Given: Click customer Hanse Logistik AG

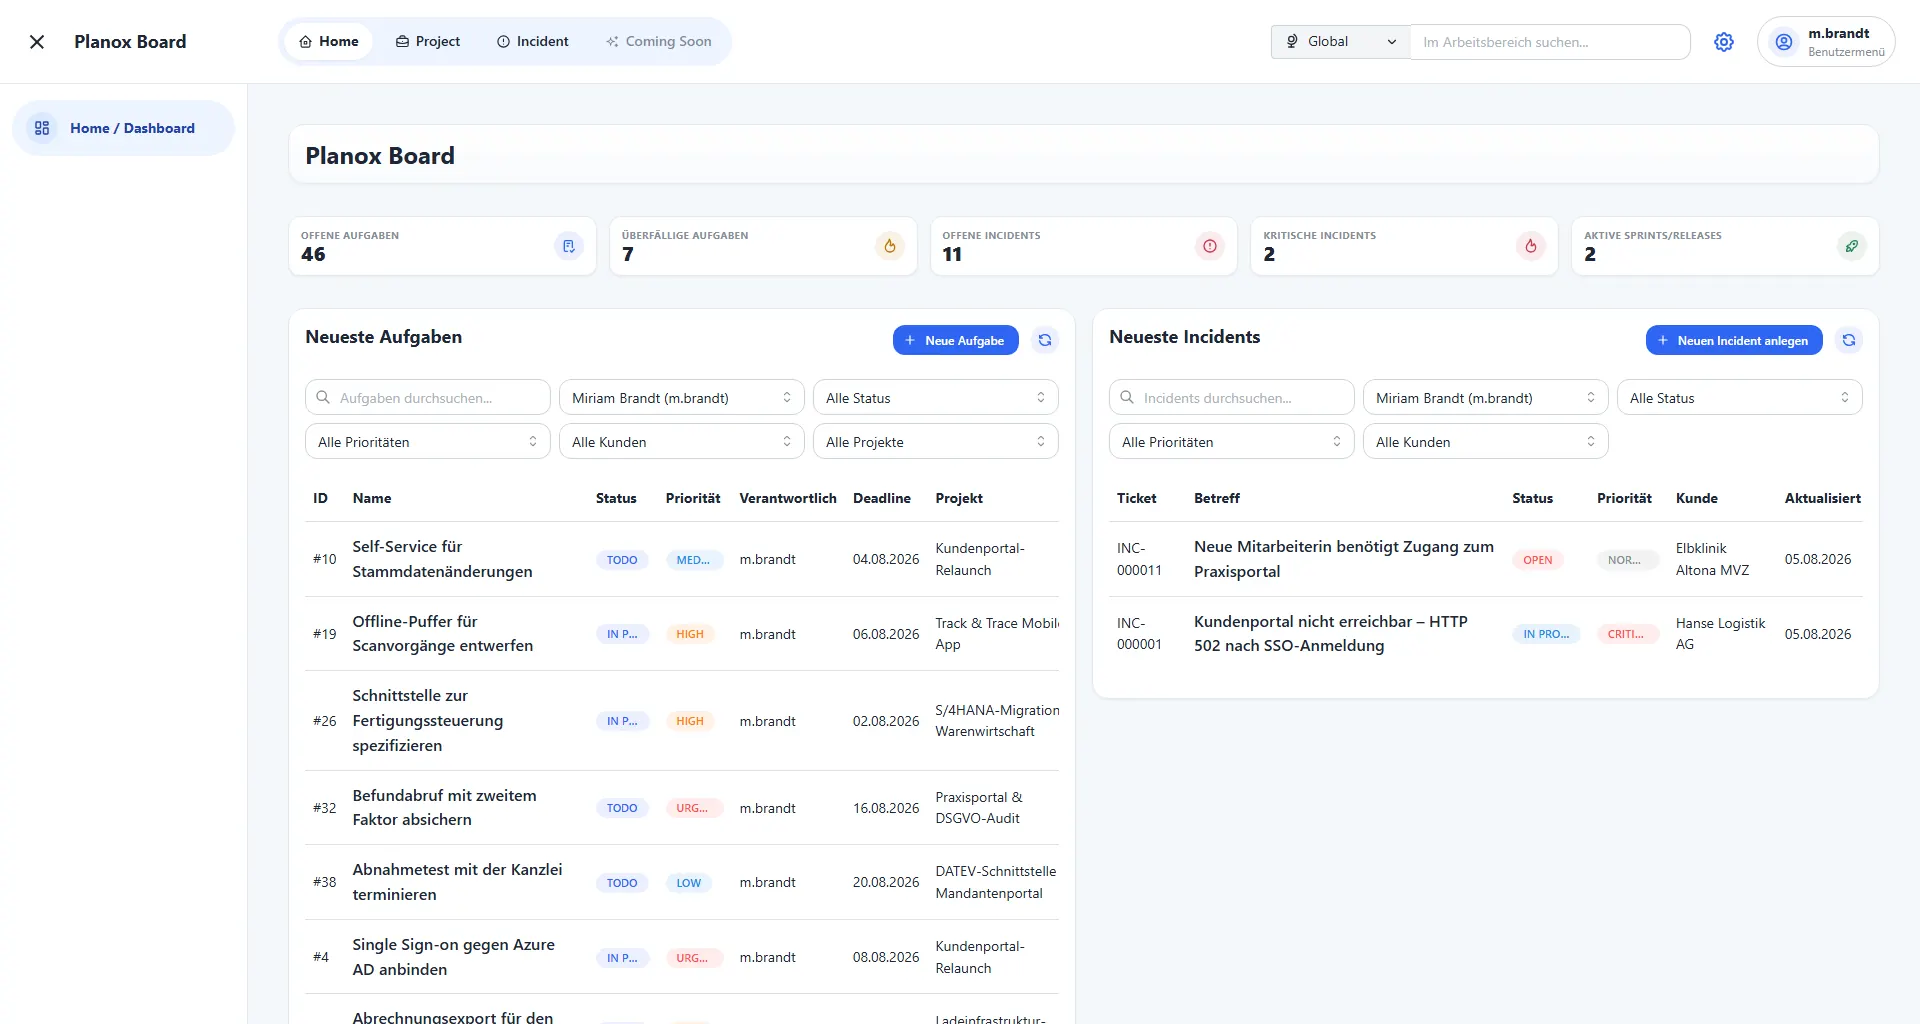Looking at the screenshot, I should (1720, 633).
